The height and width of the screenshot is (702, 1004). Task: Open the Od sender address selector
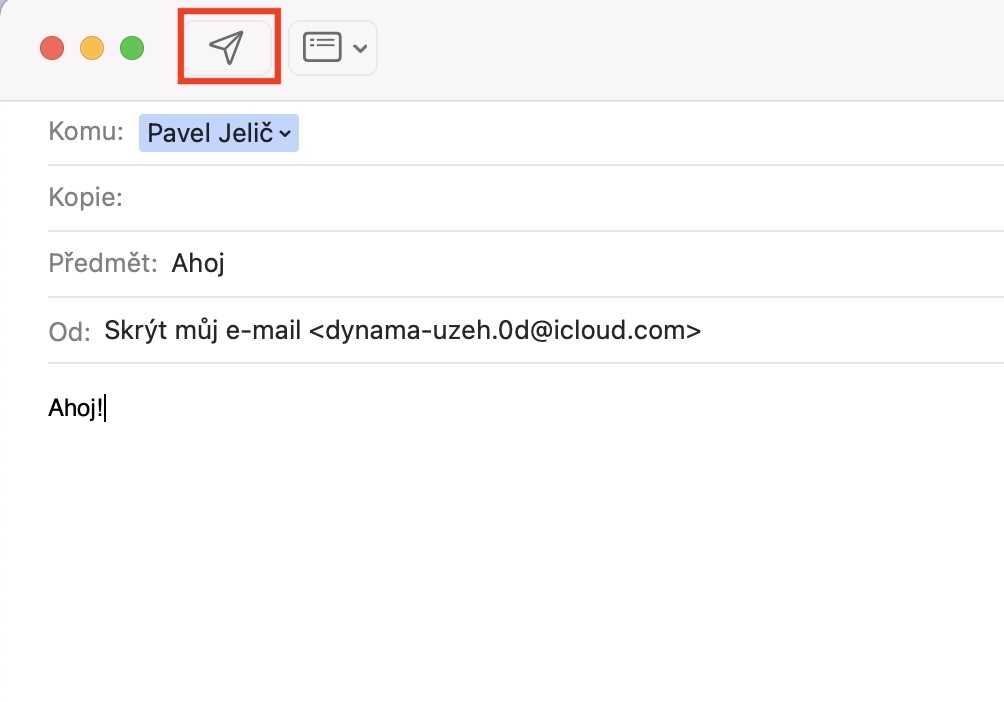tap(402, 330)
